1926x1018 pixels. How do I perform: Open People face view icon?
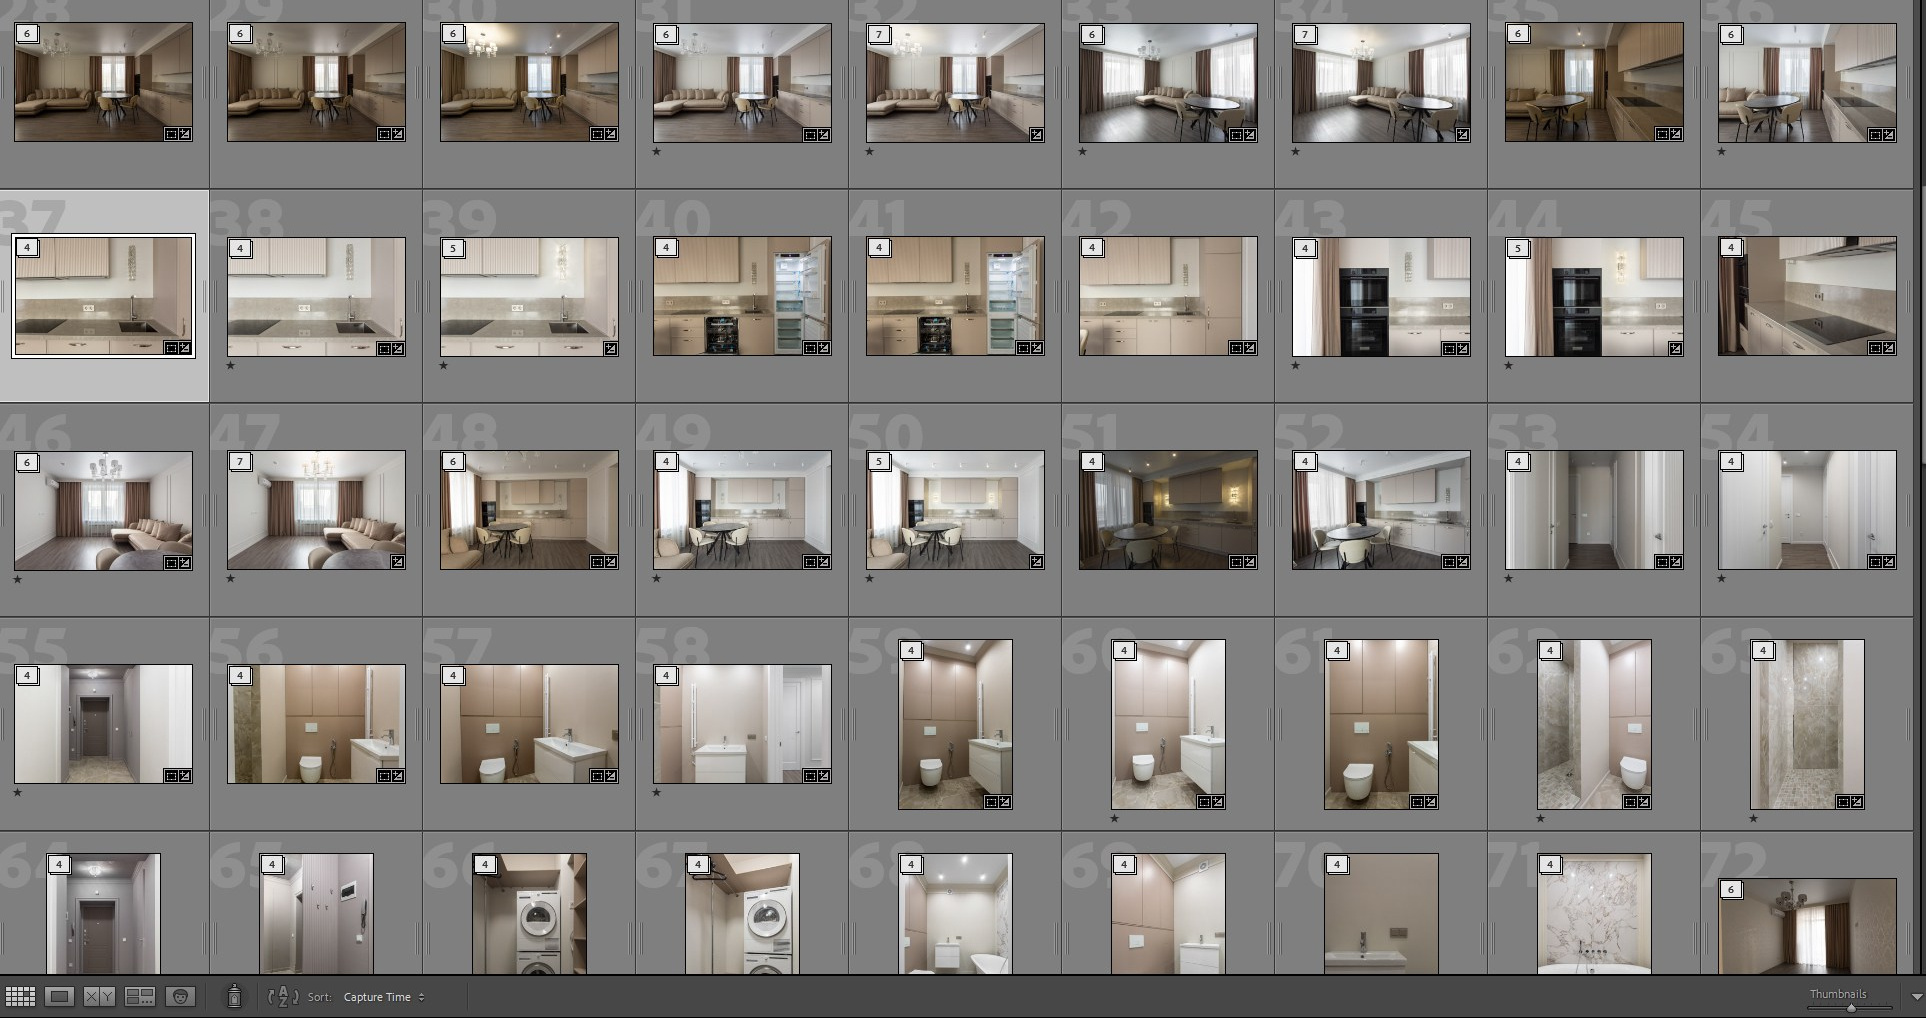(180, 997)
